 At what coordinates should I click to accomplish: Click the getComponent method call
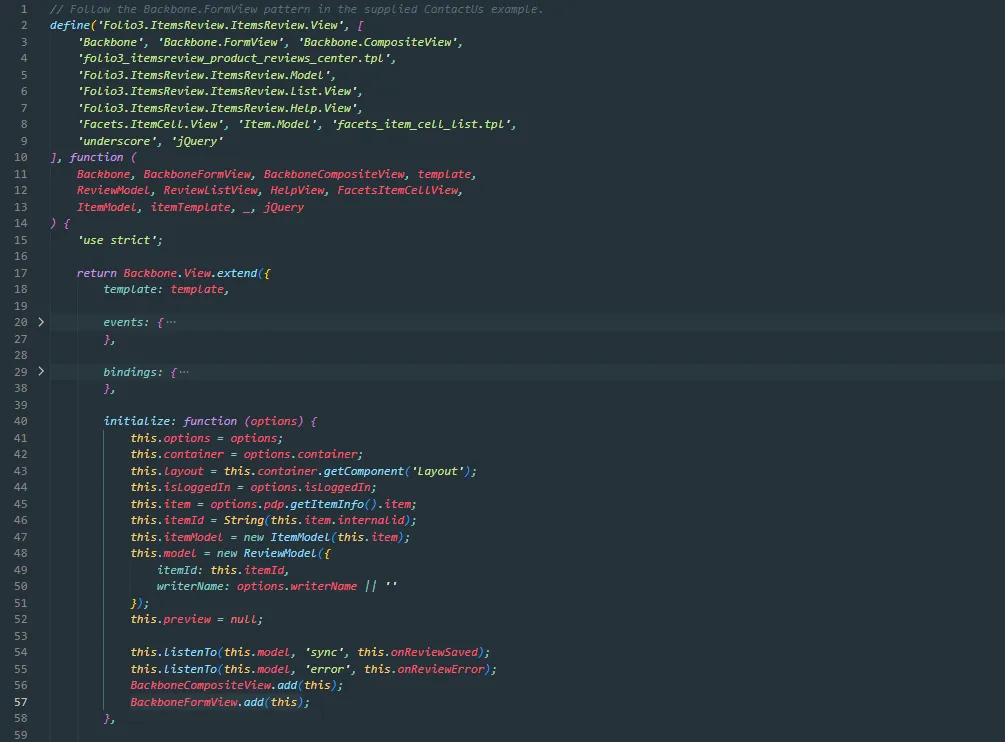364,471
